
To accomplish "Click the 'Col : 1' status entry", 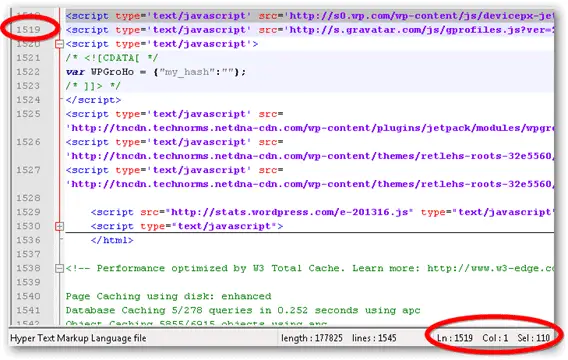I will click(x=495, y=338).
